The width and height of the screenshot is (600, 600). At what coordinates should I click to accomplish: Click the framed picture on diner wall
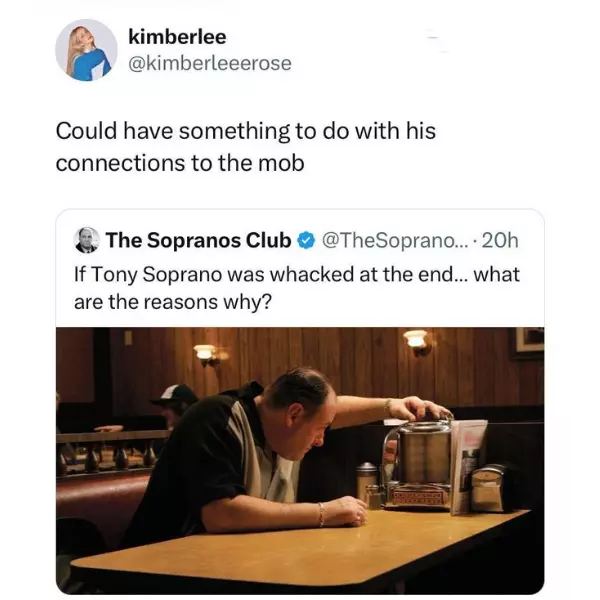(x=530, y=341)
